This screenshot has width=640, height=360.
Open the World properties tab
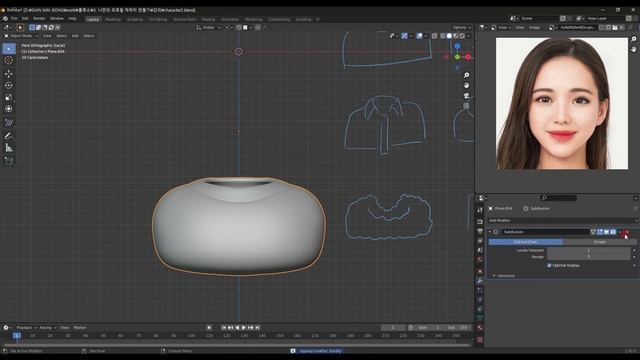(480, 260)
